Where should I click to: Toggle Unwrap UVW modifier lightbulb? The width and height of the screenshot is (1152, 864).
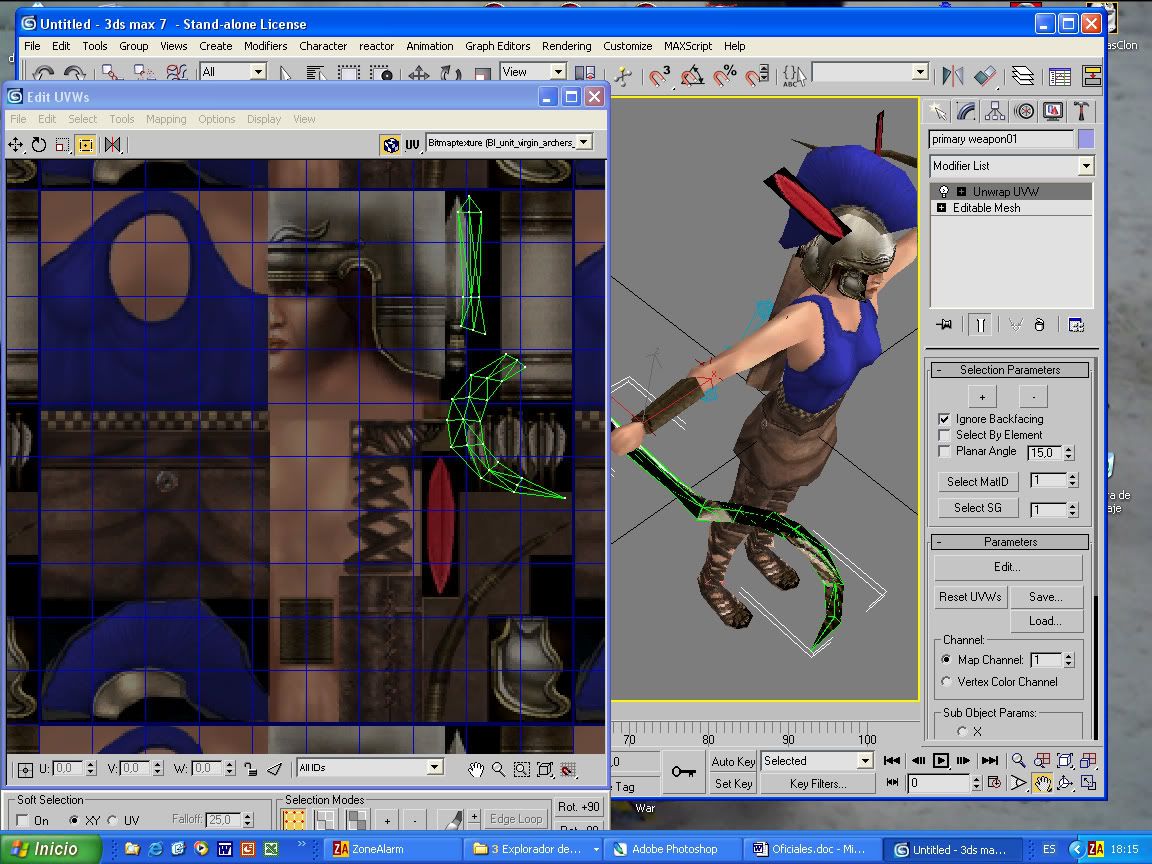(x=943, y=192)
